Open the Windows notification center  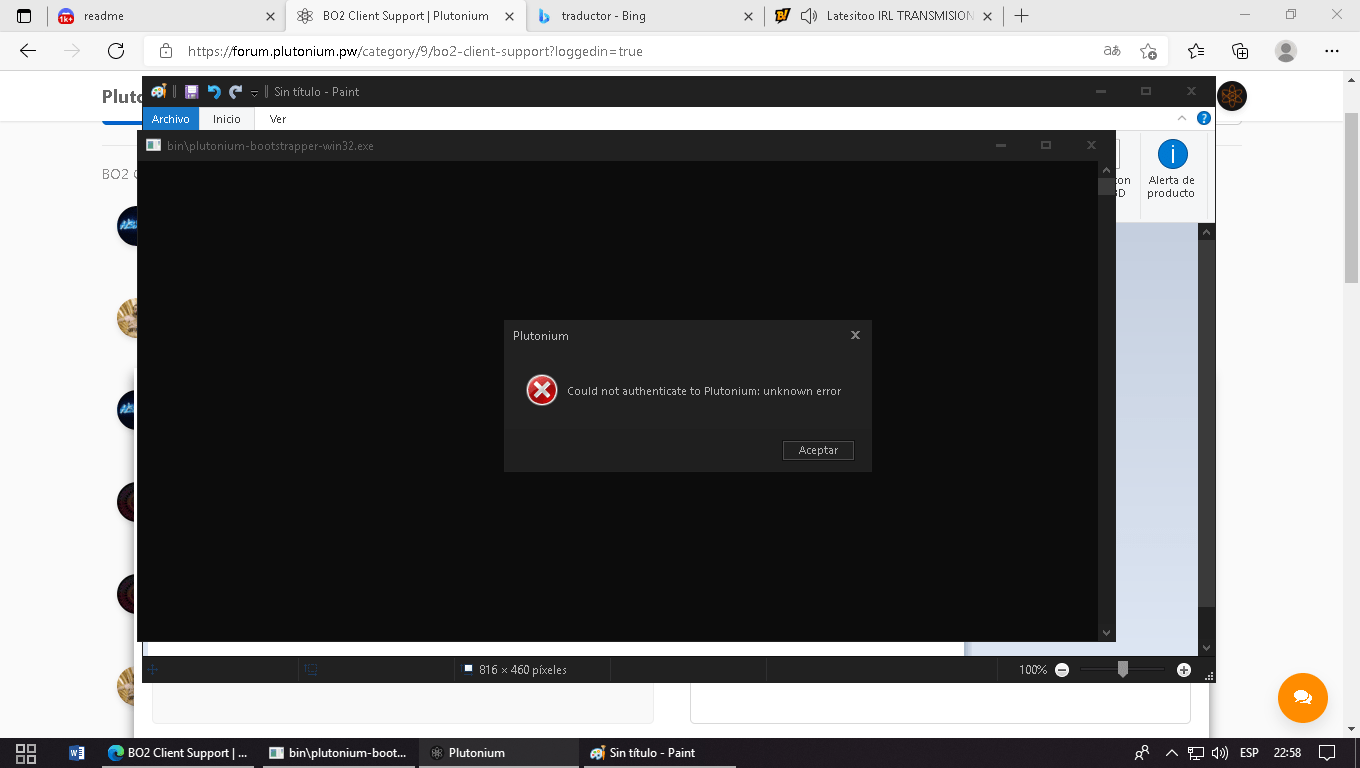coord(1327,753)
